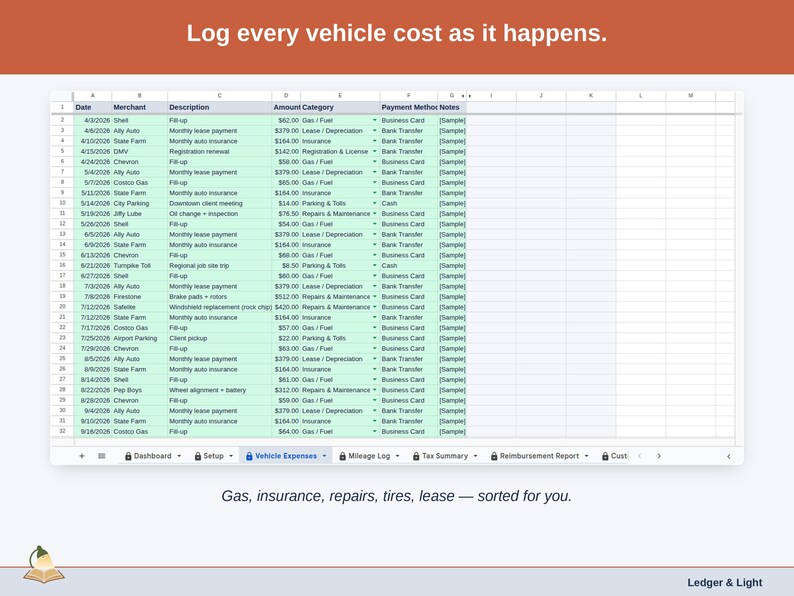The height and width of the screenshot is (596, 794).
Task: Select the Safelite merchant cell
Action: [x=139, y=307]
